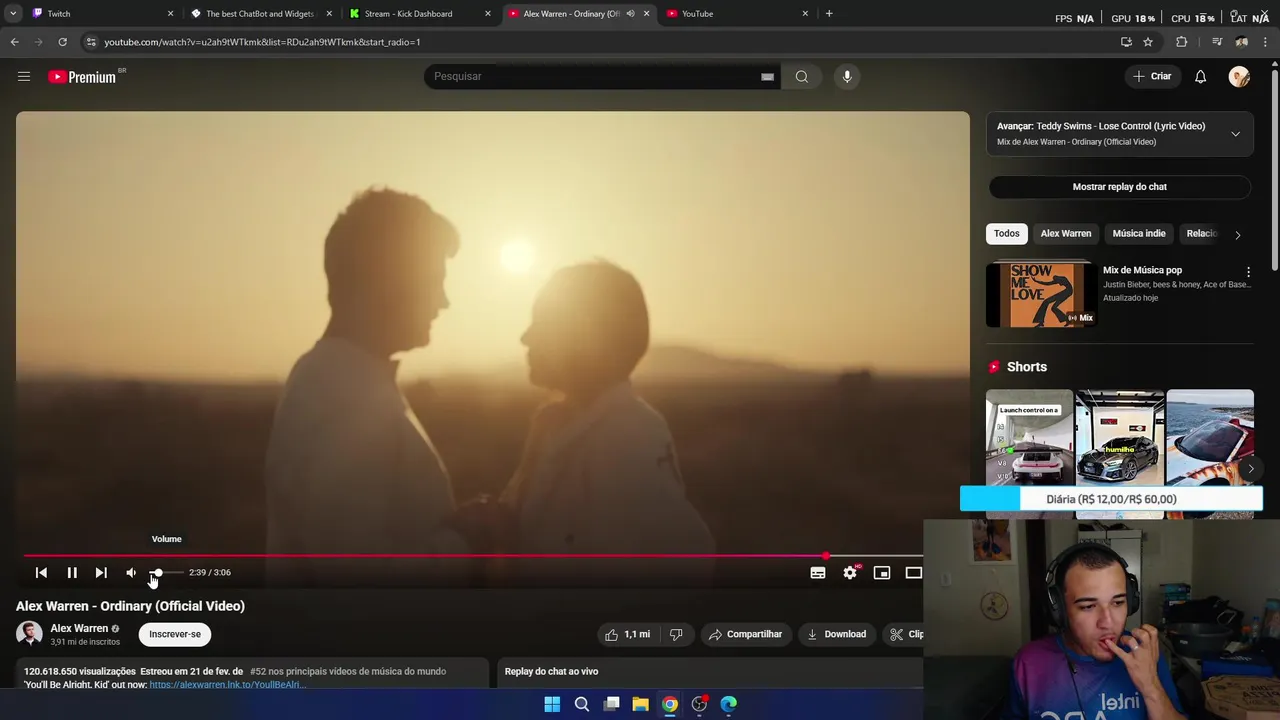Select the Relacionados filter chip
The height and width of the screenshot is (720, 1280).
tap(1202, 233)
